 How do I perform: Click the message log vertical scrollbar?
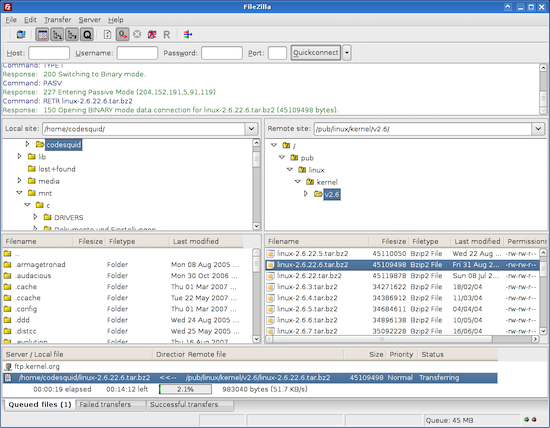tap(543, 89)
